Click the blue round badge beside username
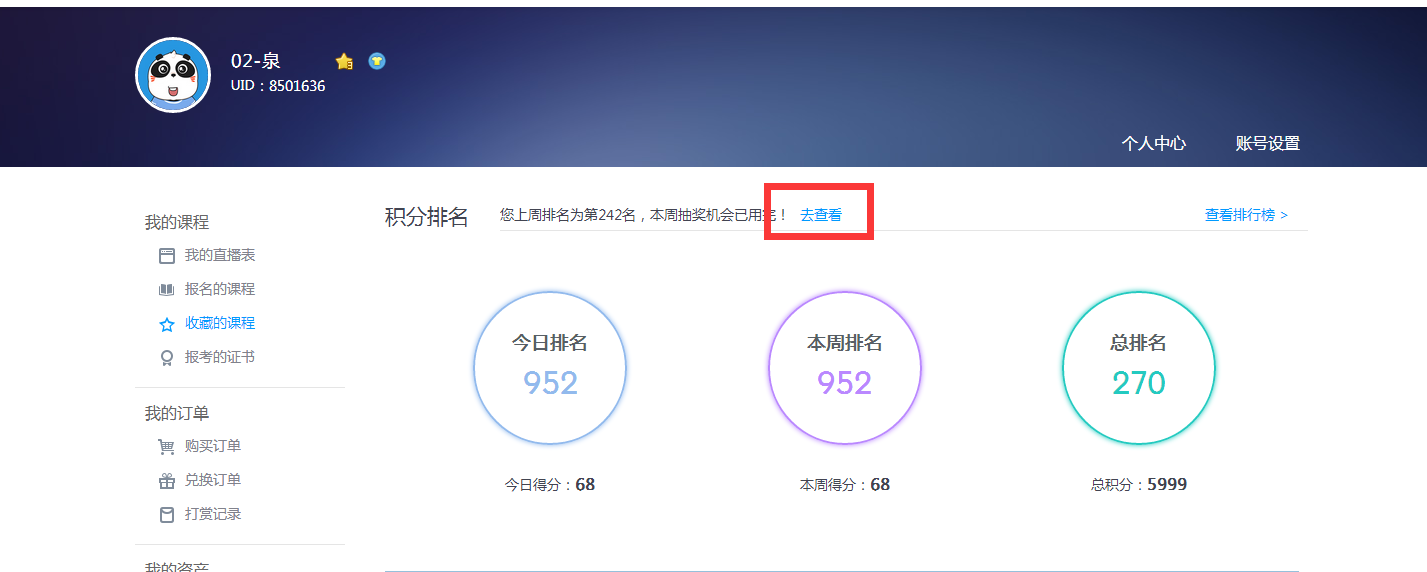 tap(377, 61)
